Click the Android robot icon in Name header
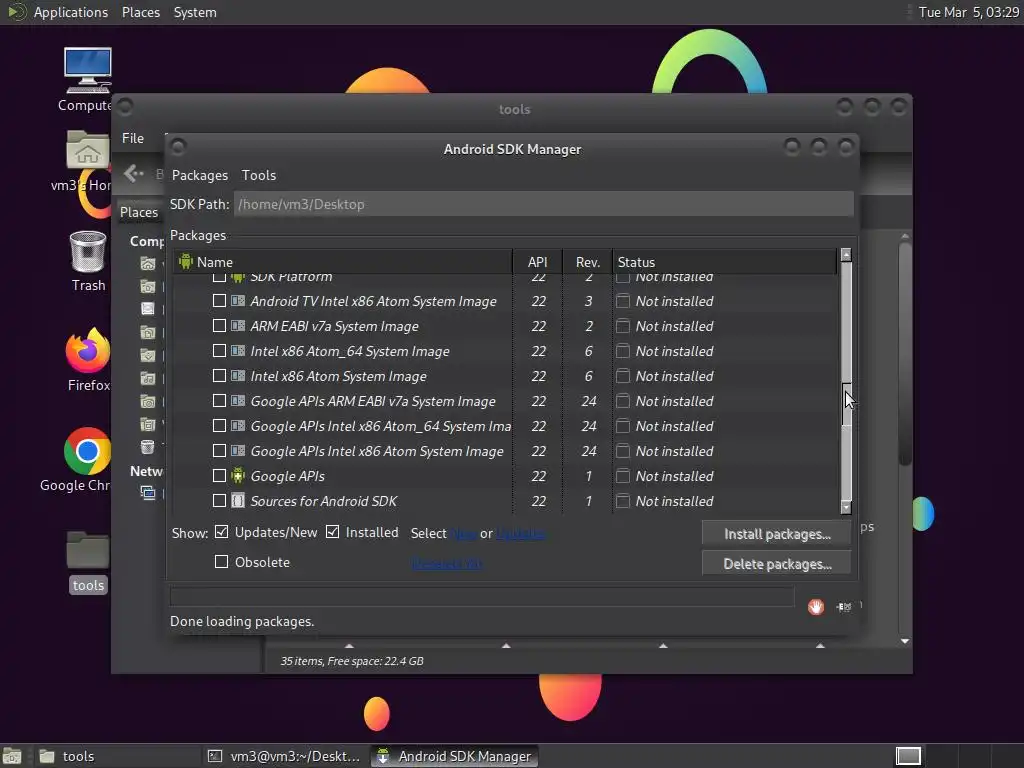This screenshot has width=1024, height=768. (186, 262)
